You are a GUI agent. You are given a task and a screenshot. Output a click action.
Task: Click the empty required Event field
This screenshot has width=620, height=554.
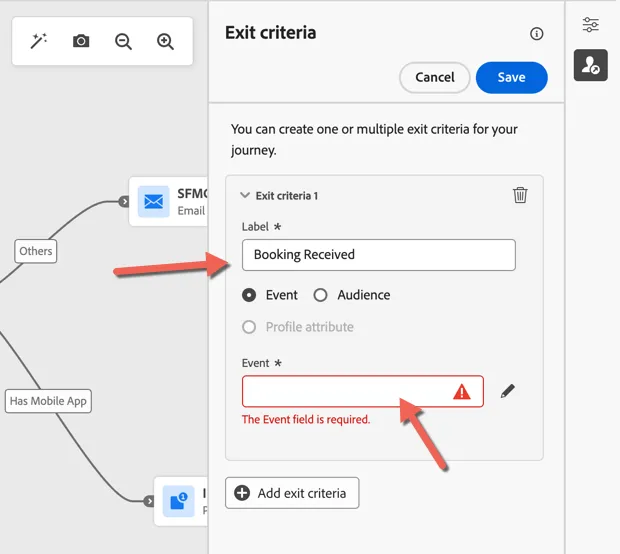point(363,391)
